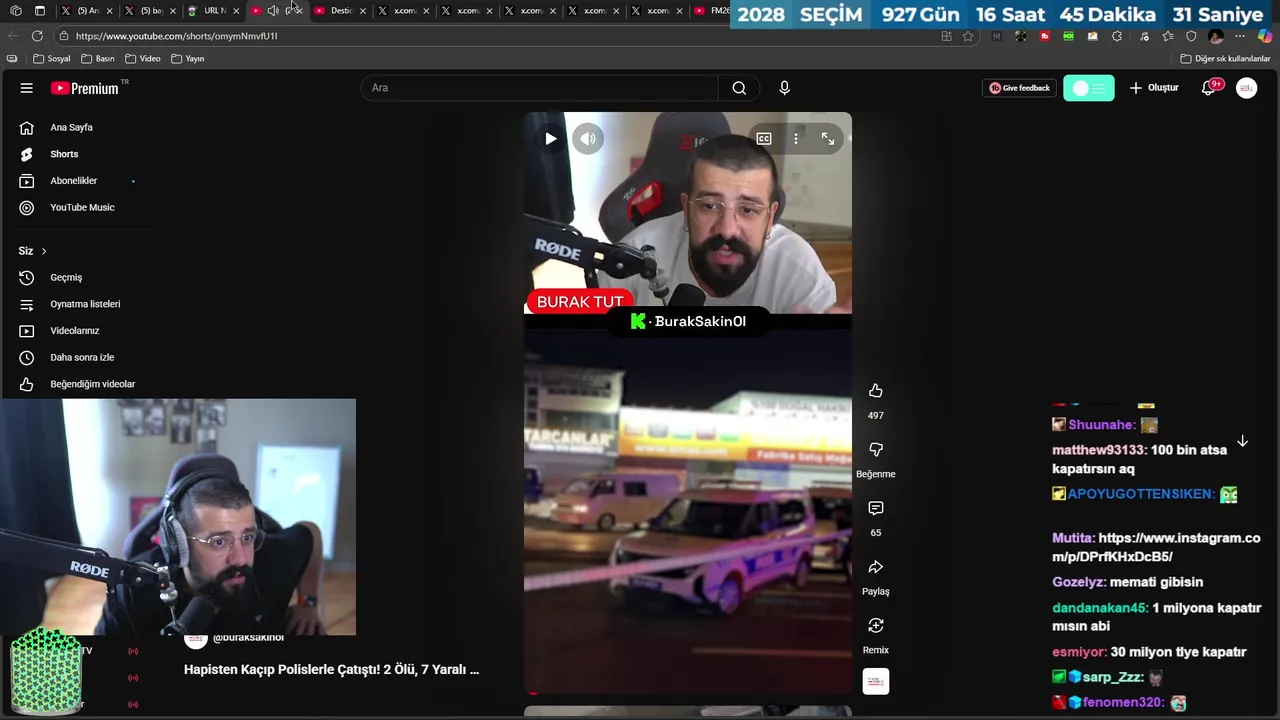Open Yayın bookmarks folder

pyautogui.click(x=188, y=59)
